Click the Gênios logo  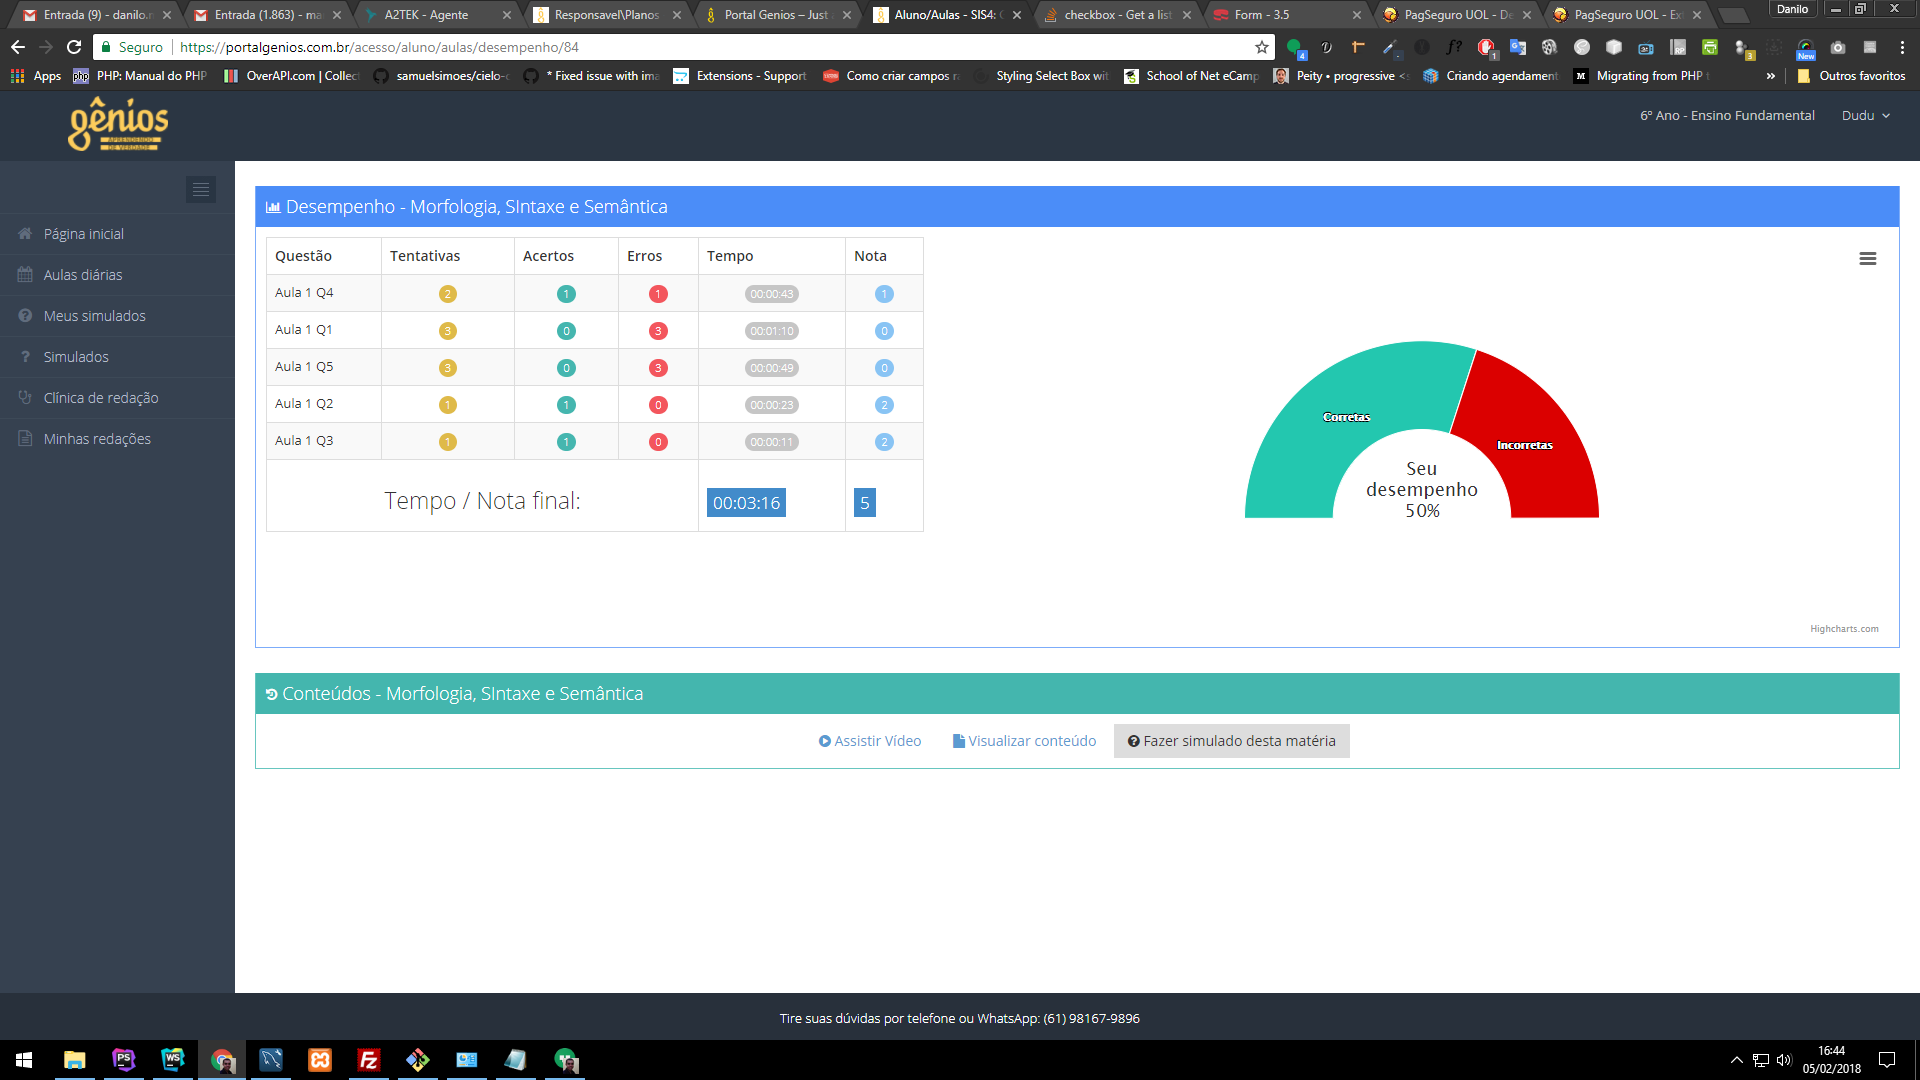click(118, 125)
